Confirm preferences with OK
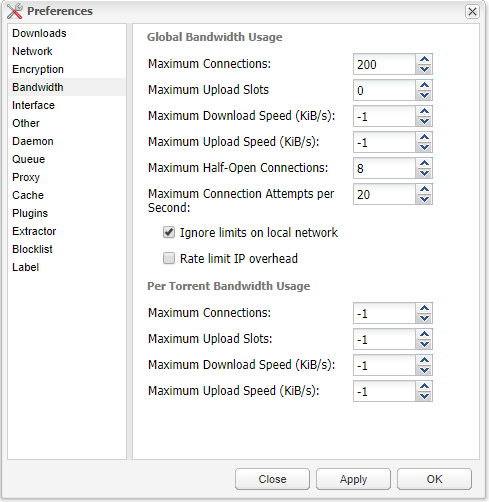Image resolution: width=489 pixels, height=502 pixels. click(434, 479)
